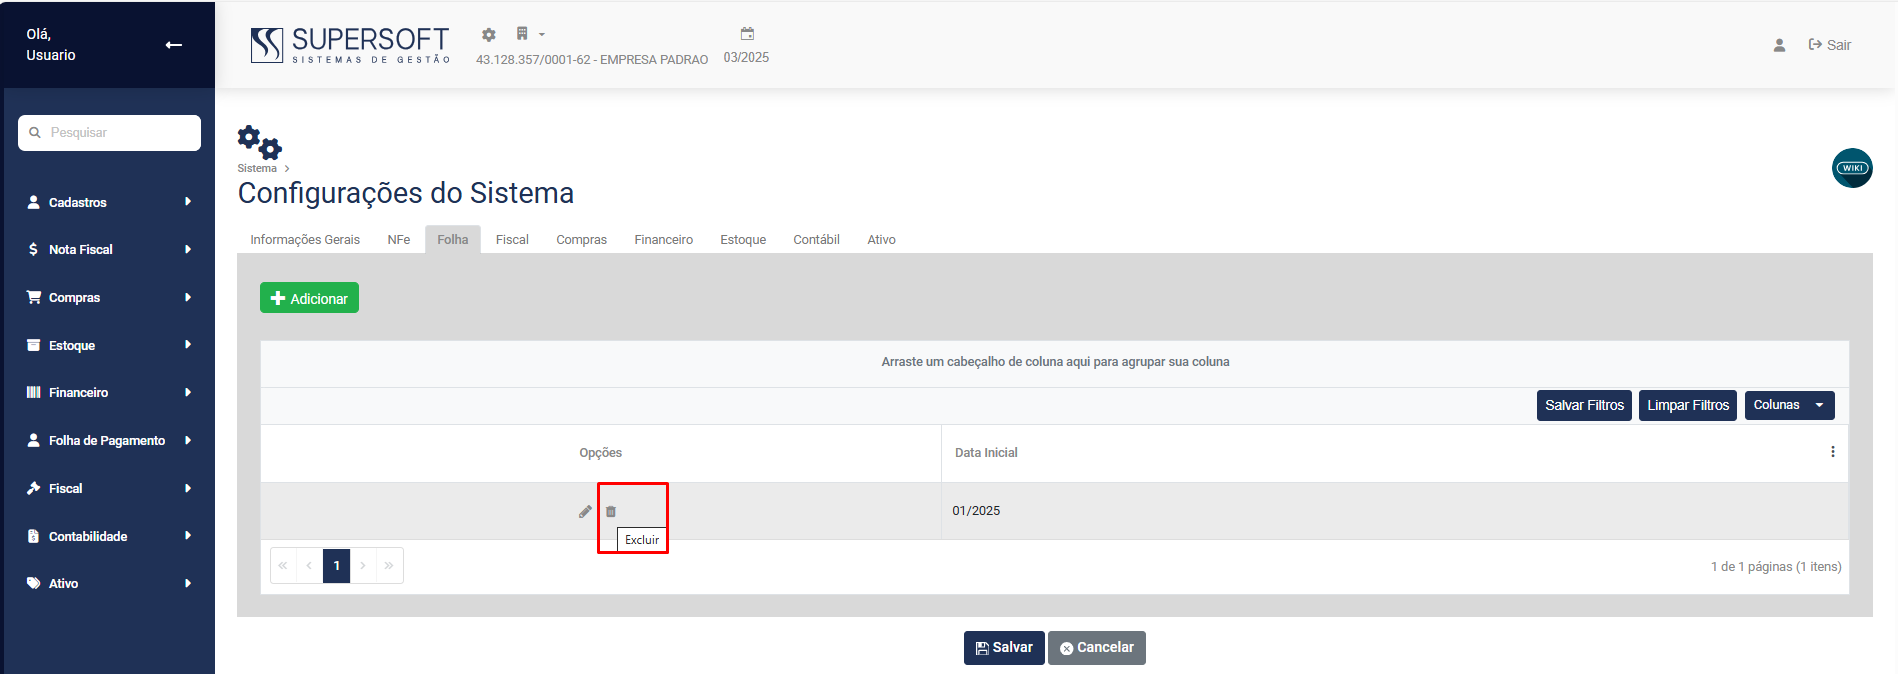This screenshot has width=1898, height=674.
Task: Open the calendar period icon
Action: click(747, 34)
